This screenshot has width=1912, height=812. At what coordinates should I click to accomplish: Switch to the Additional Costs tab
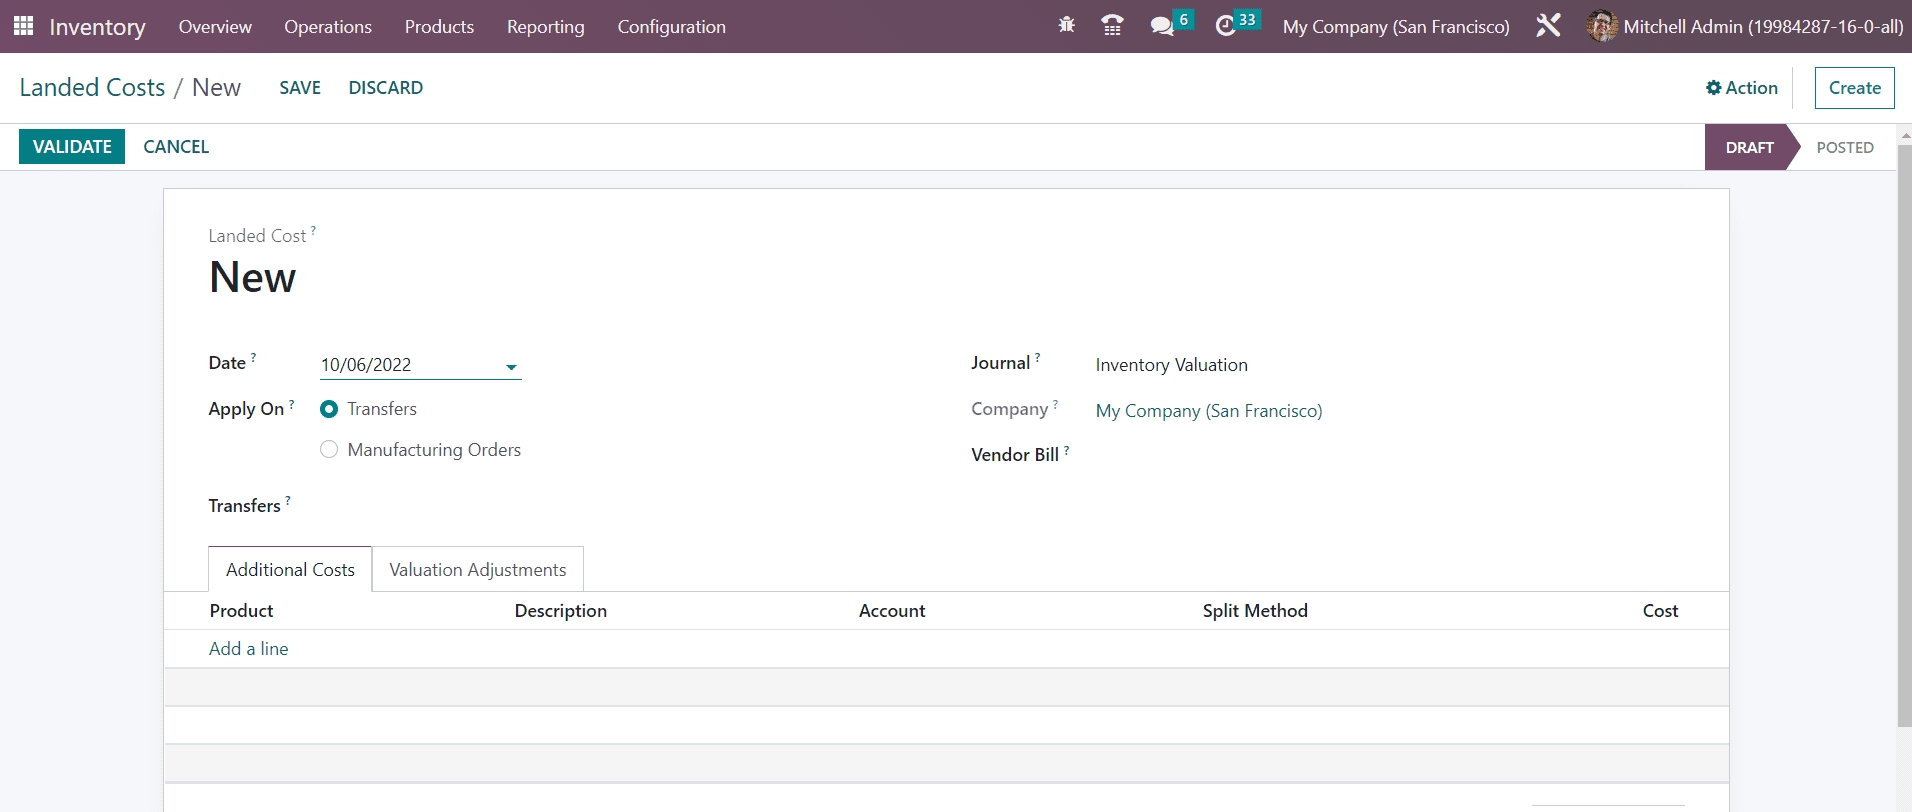coord(290,569)
